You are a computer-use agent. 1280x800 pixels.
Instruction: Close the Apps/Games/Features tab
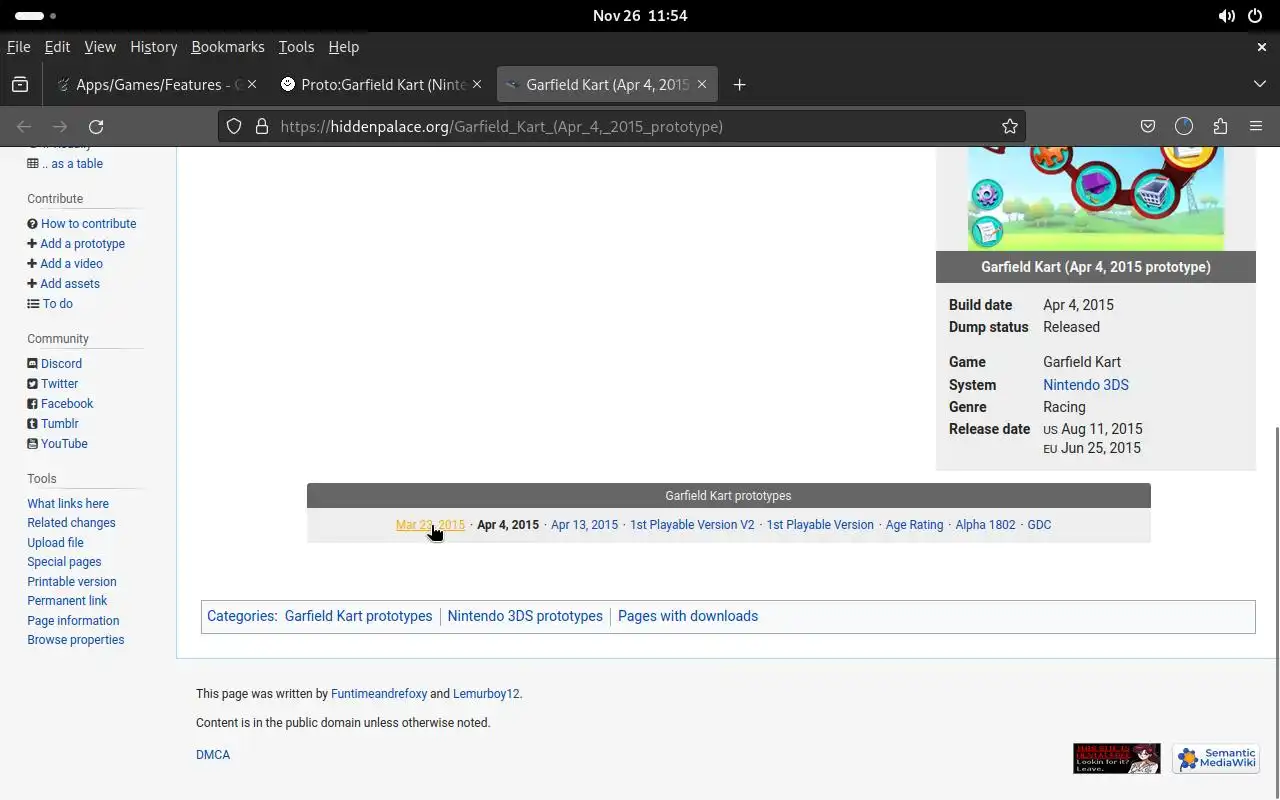coord(252,85)
